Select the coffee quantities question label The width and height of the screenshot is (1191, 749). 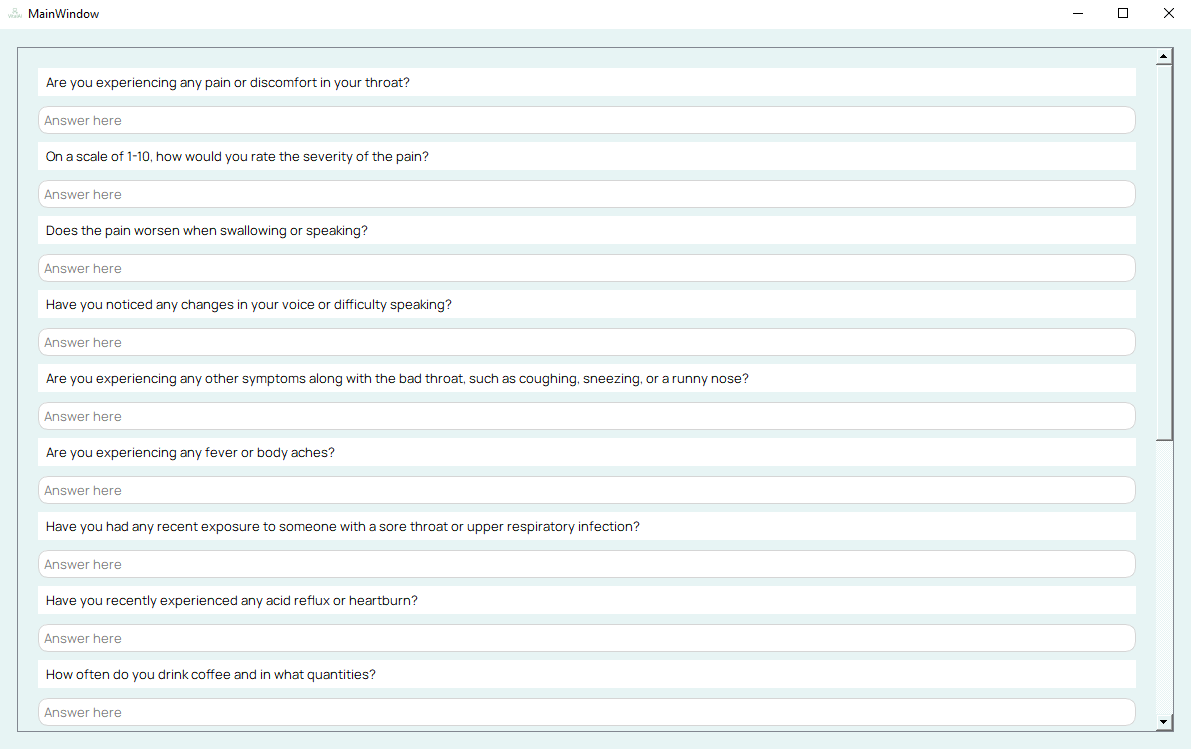(210, 675)
